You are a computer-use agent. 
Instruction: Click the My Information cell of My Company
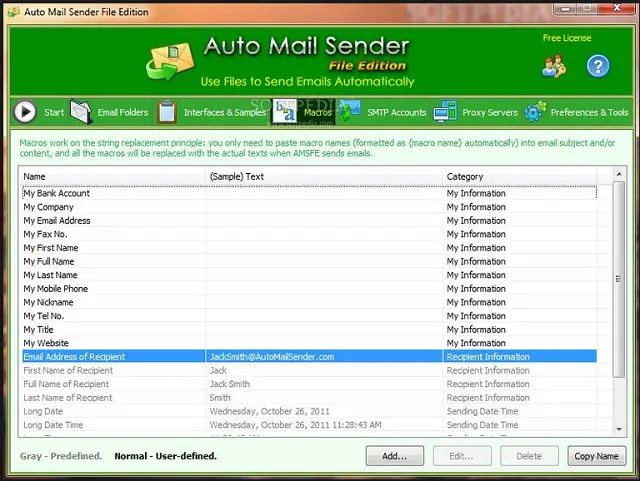click(x=520, y=207)
